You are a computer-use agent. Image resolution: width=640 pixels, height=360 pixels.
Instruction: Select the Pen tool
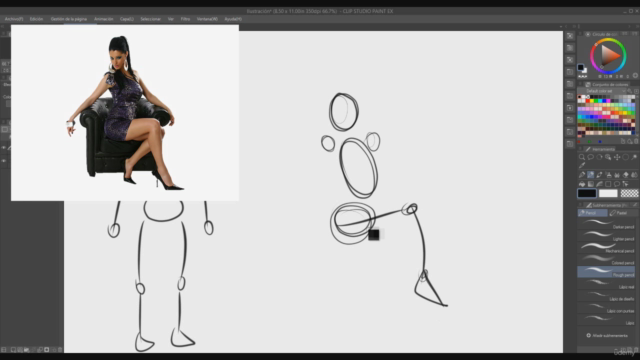[x=582, y=175]
